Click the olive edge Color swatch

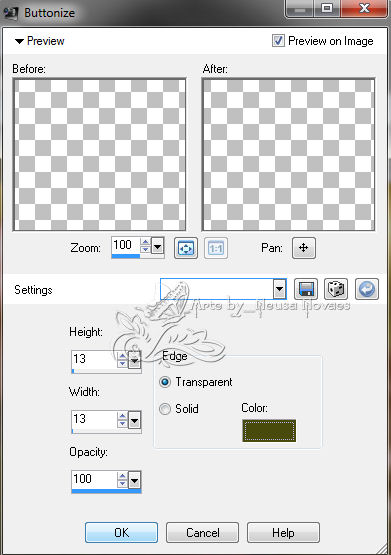click(x=269, y=430)
